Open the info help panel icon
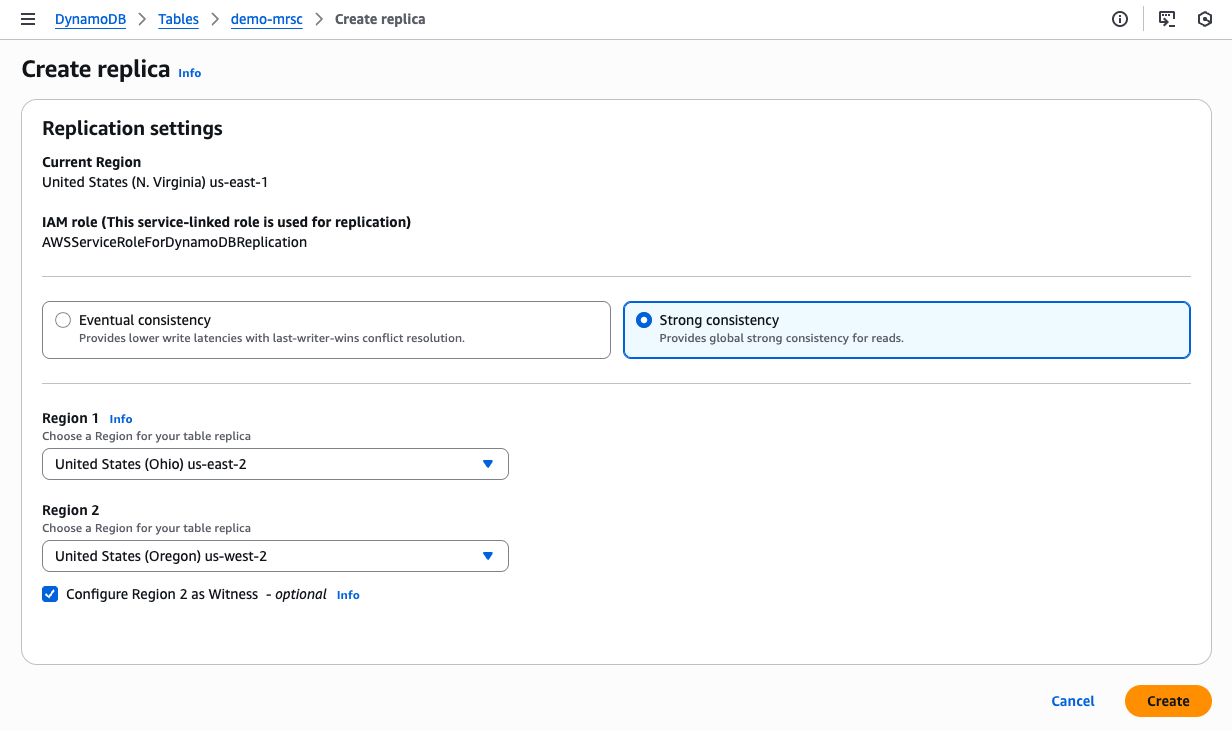Screen dimensions: 1232x731 pyautogui.click(x=1120, y=19)
